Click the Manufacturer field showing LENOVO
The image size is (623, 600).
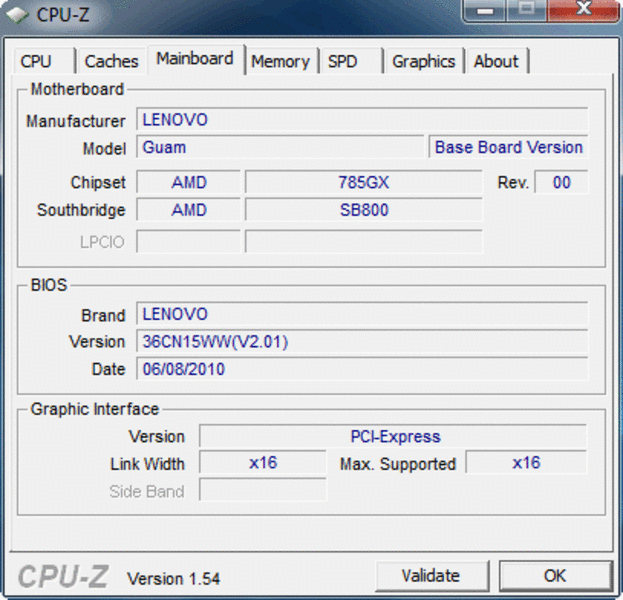pos(362,119)
